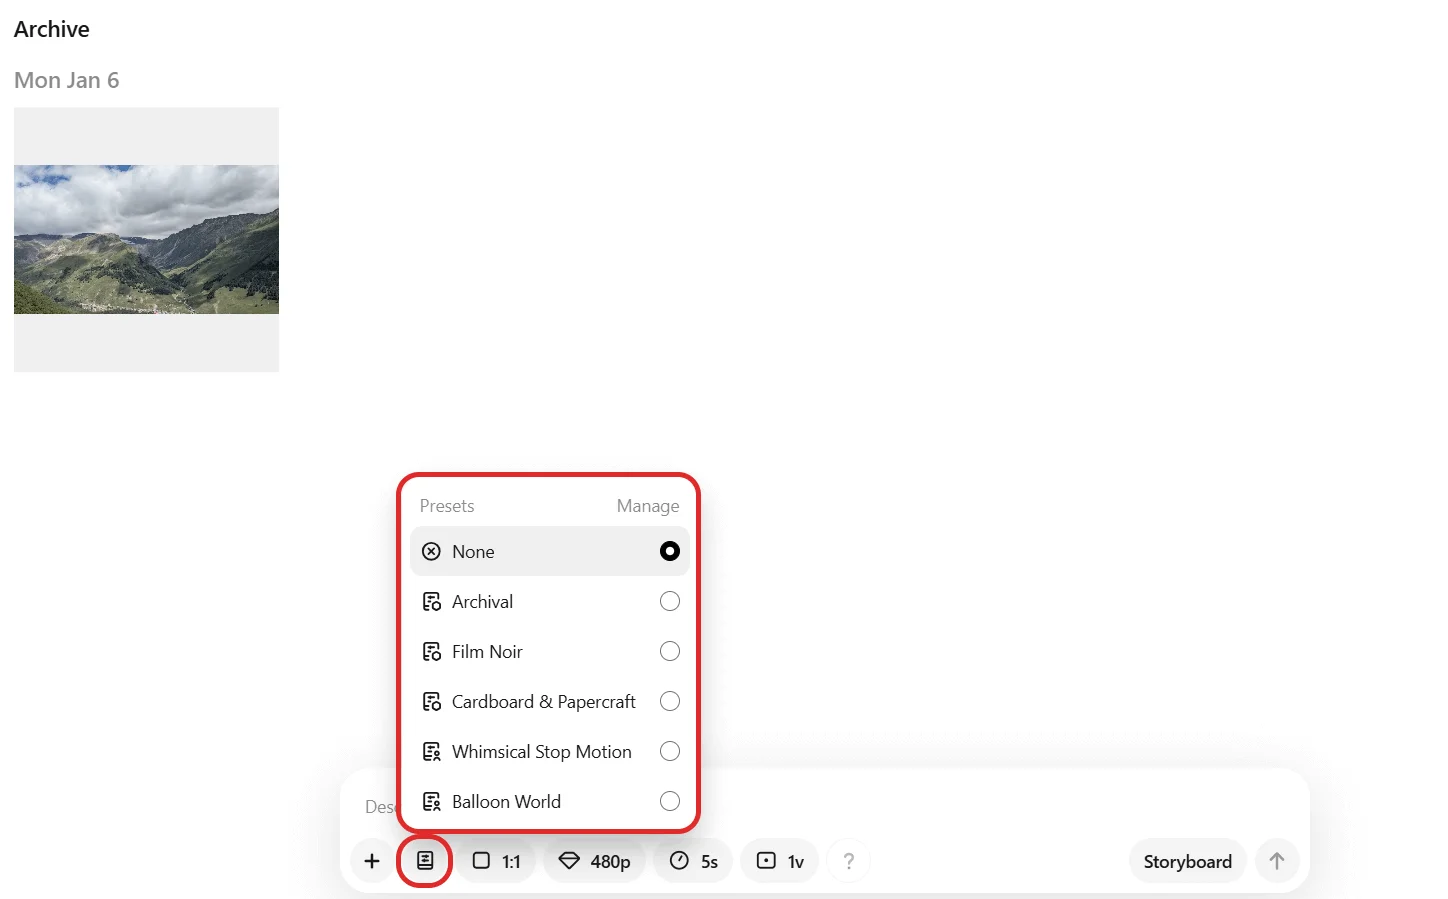The image size is (1448, 899).
Task: Choose the Balloon World preset label
Action: tap(506, 802)
